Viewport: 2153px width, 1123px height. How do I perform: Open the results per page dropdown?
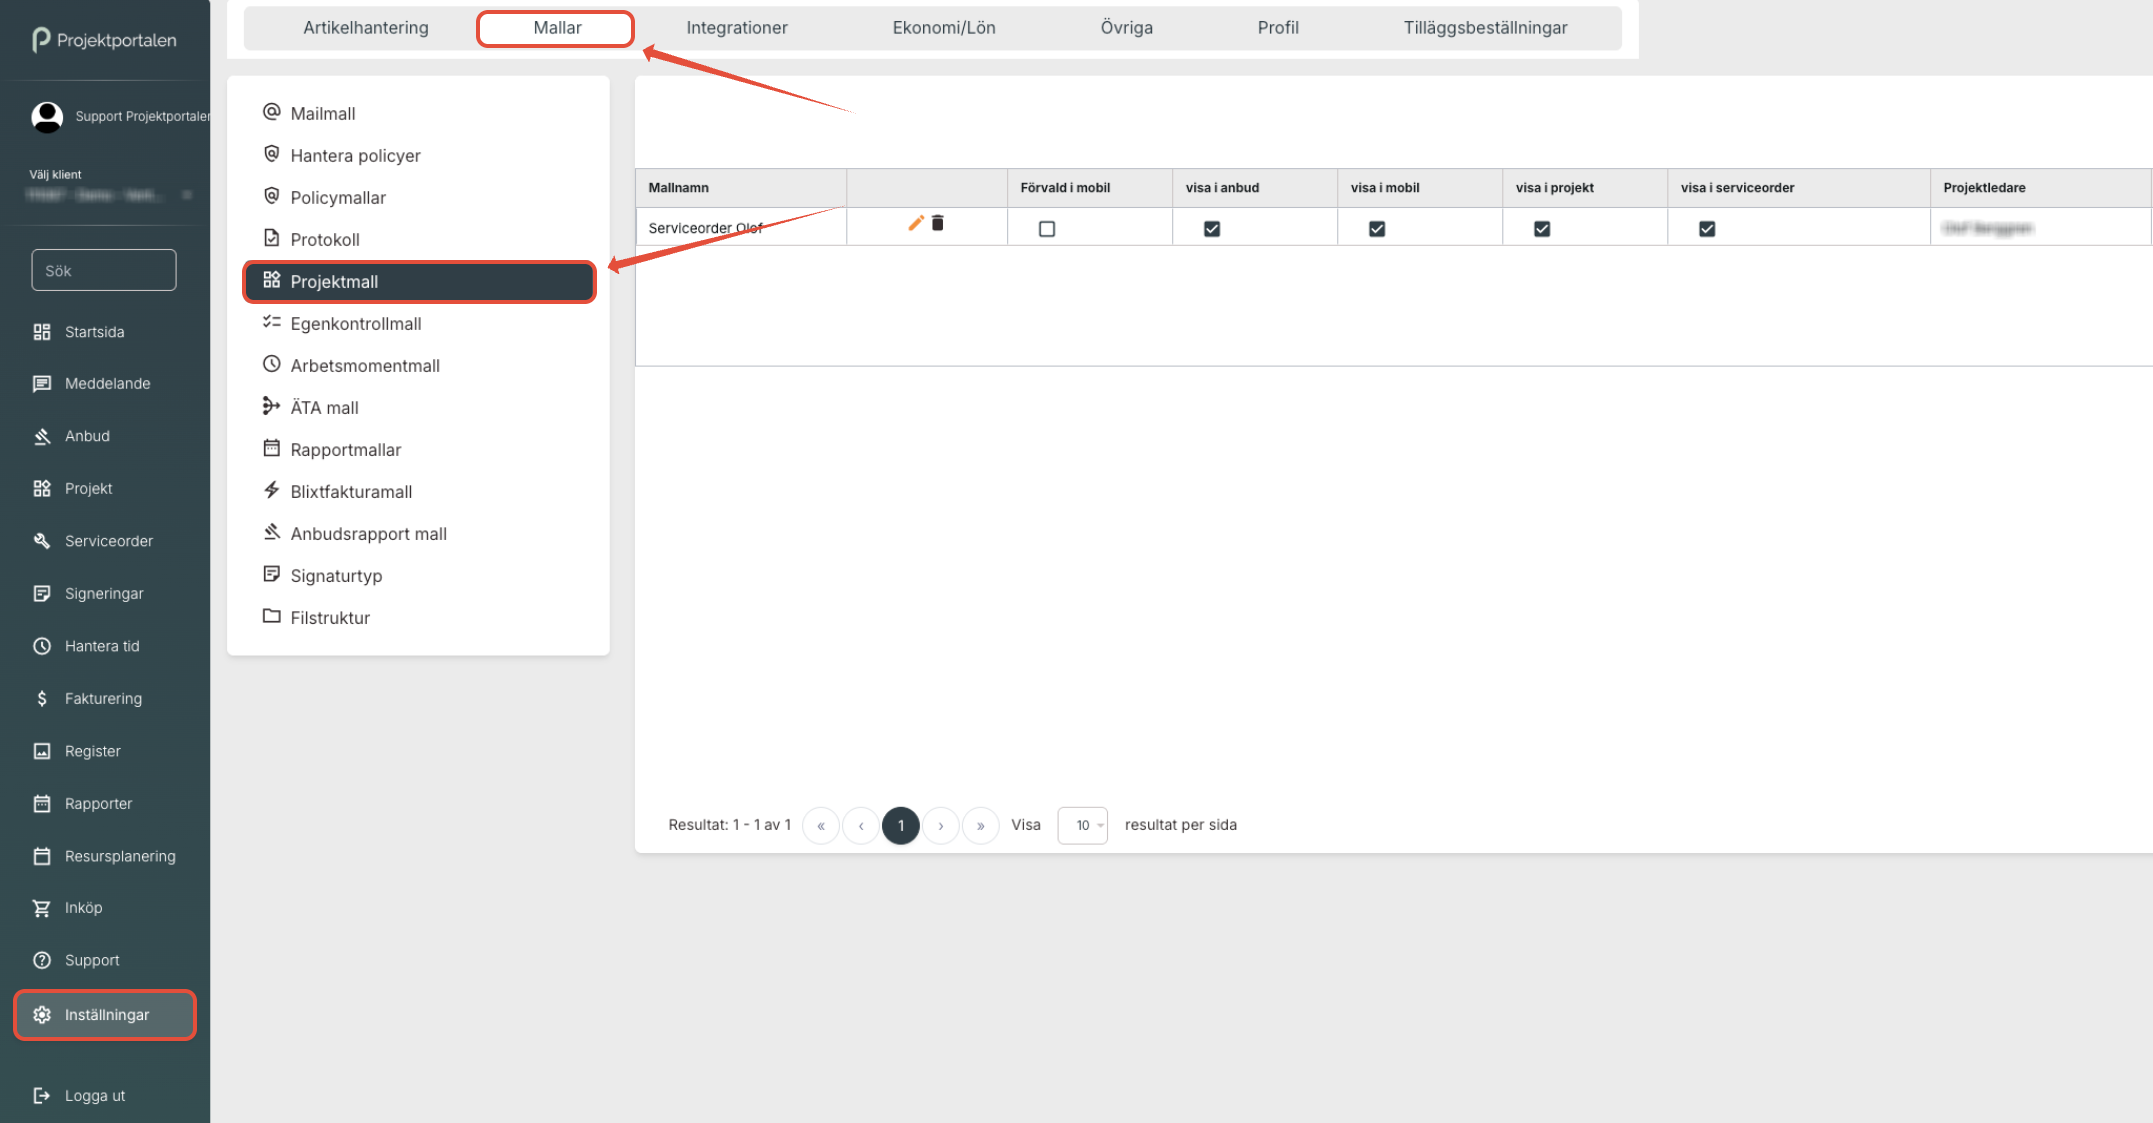pyautogui.click(x=1082, y=825)
